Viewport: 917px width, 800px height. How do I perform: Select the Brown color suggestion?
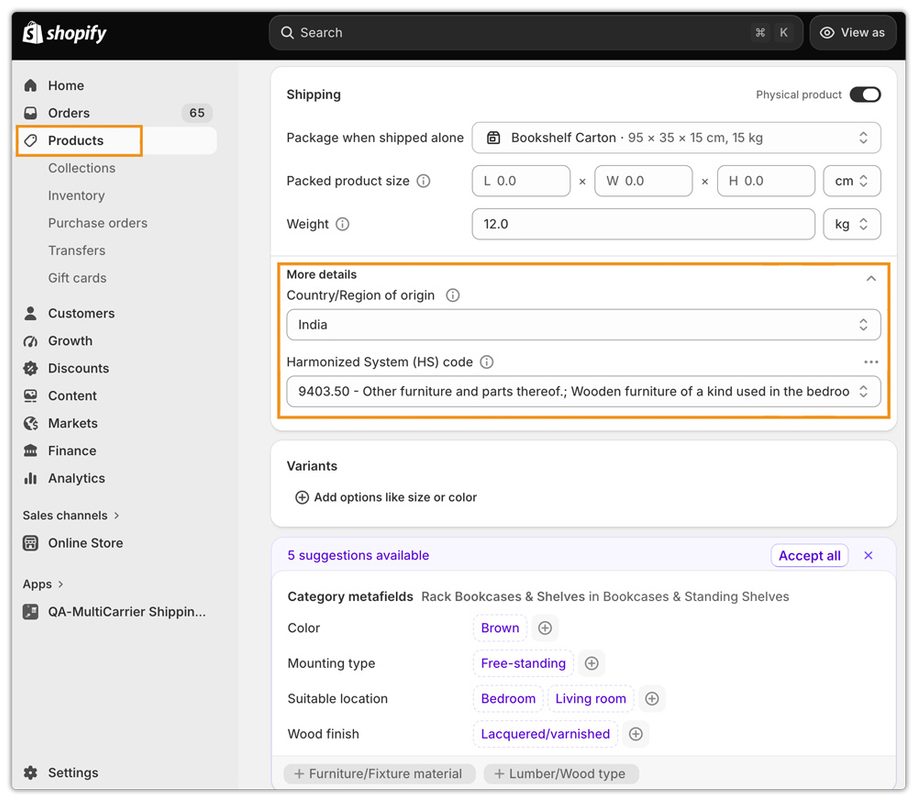coord(500,628)
